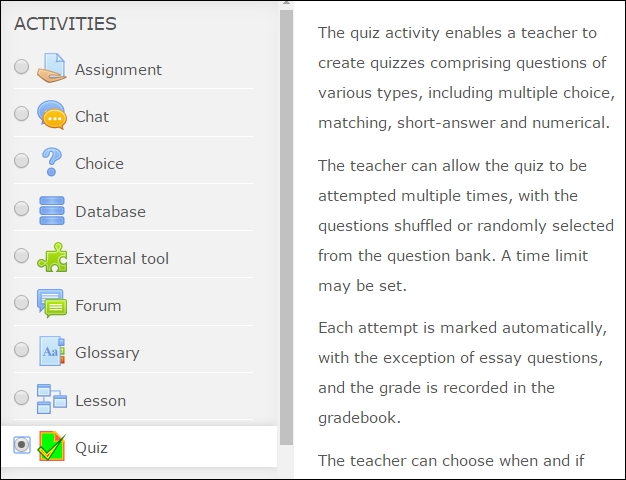This screenshot has width=626, height=480.
Task: Click the Lesson flowchart icon
Action: click(x=52, y=399)
